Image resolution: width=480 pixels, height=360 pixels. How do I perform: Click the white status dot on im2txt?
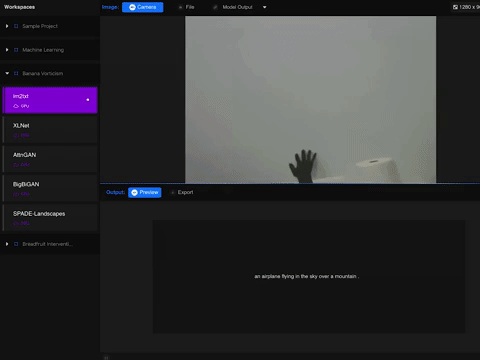[88, 100]
